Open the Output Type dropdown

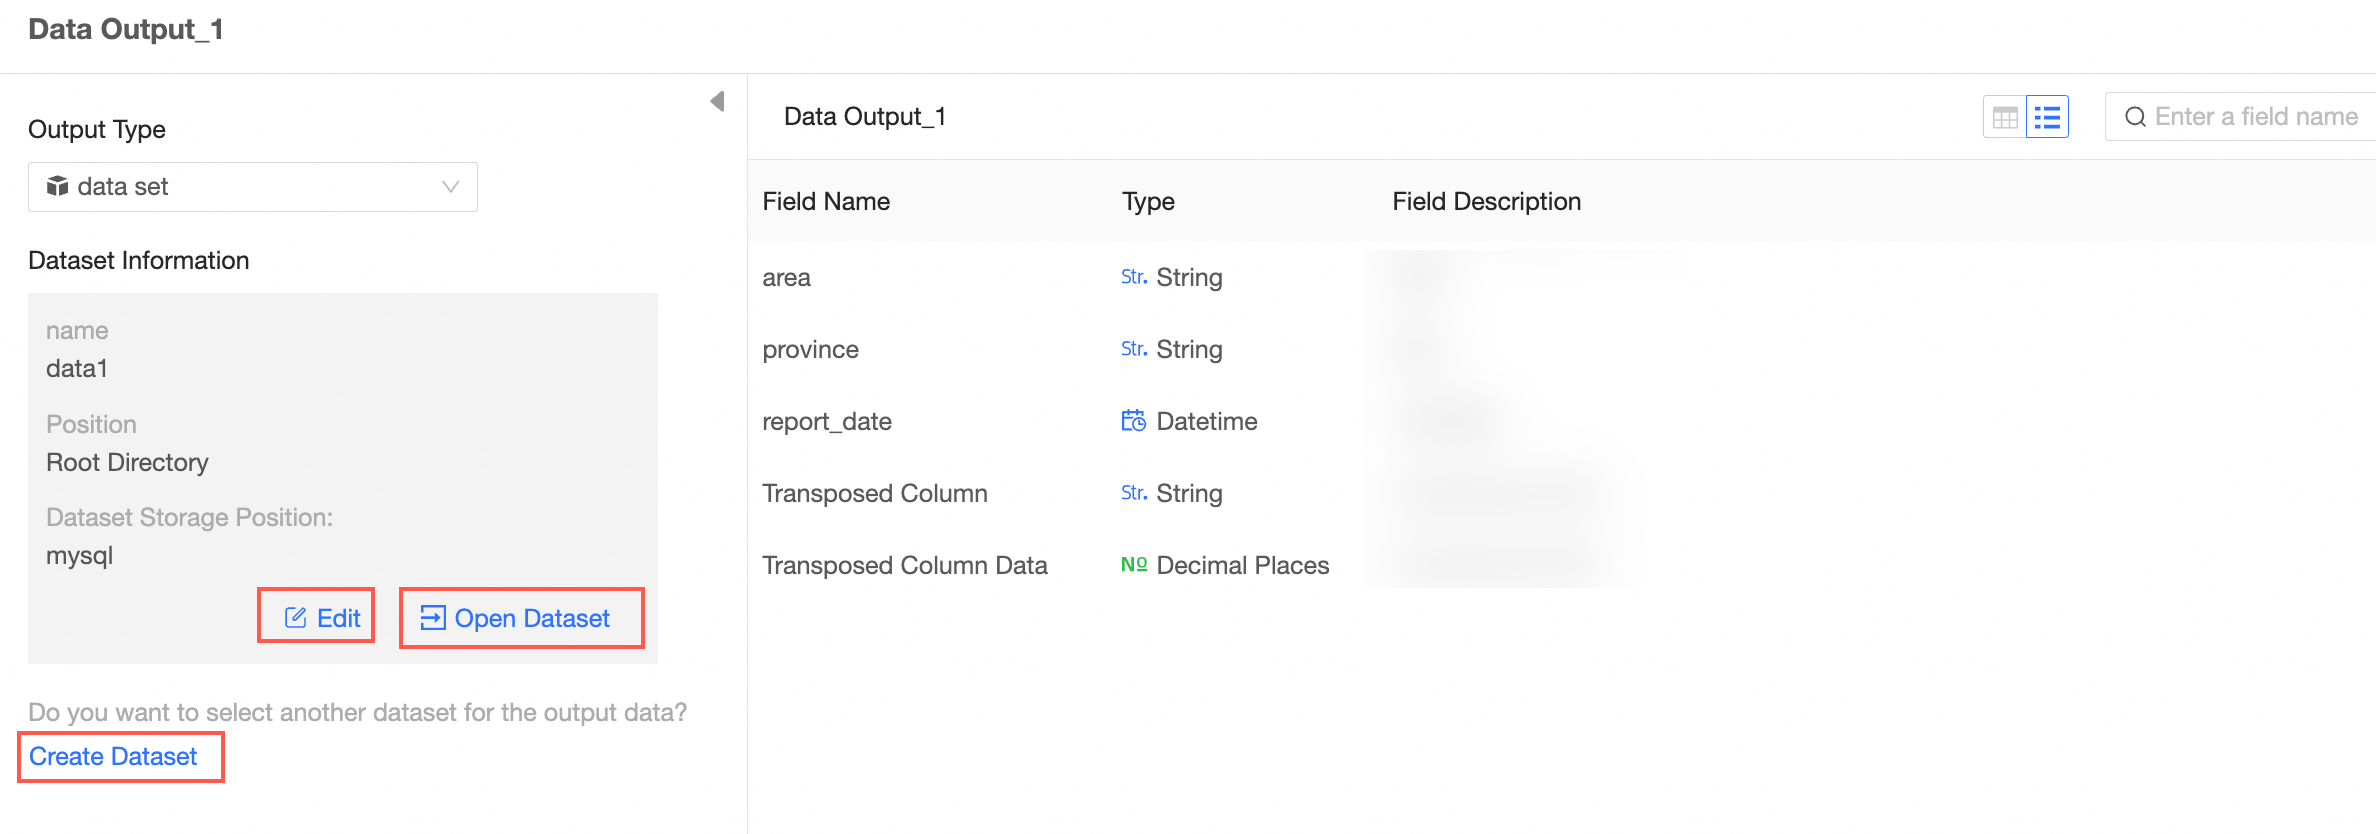[x=252, y=187]
